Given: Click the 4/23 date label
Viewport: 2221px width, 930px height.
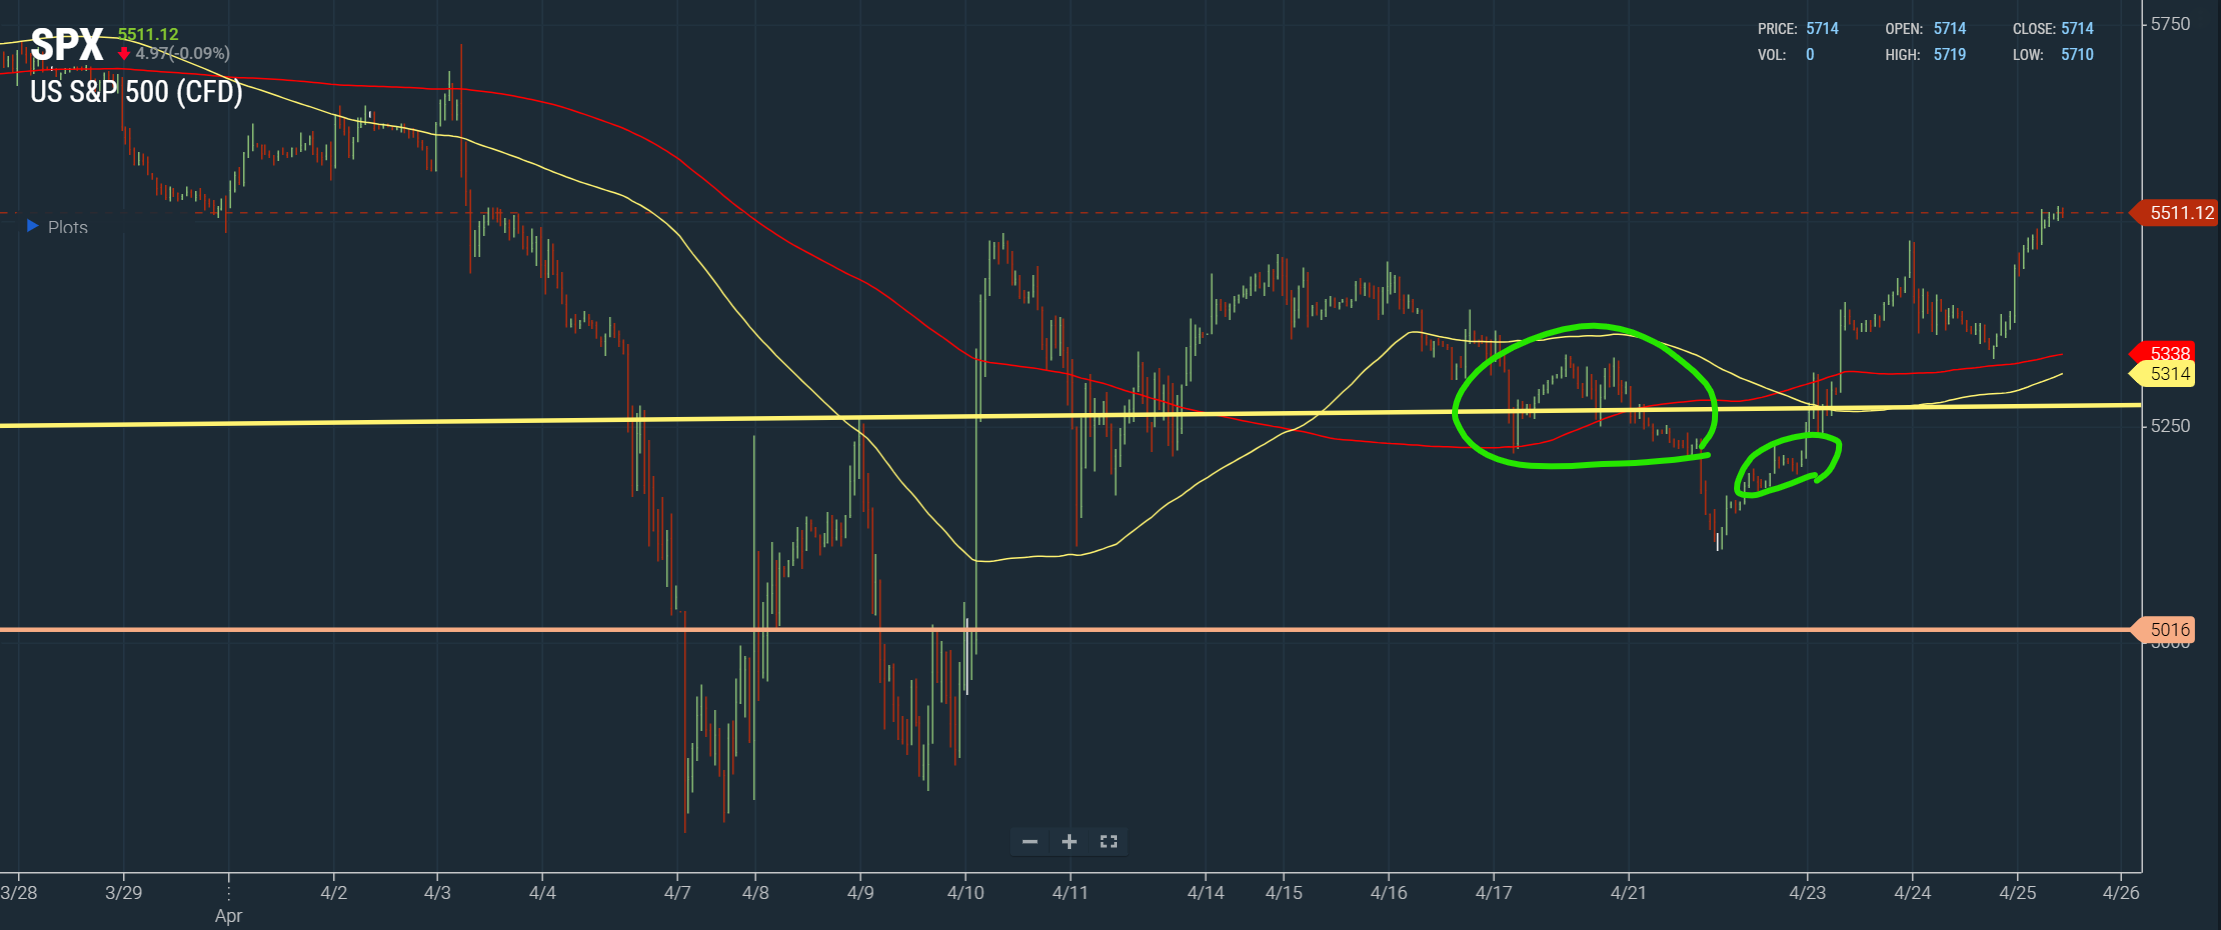Looking at the screenshot, I should coord(1807,892).
